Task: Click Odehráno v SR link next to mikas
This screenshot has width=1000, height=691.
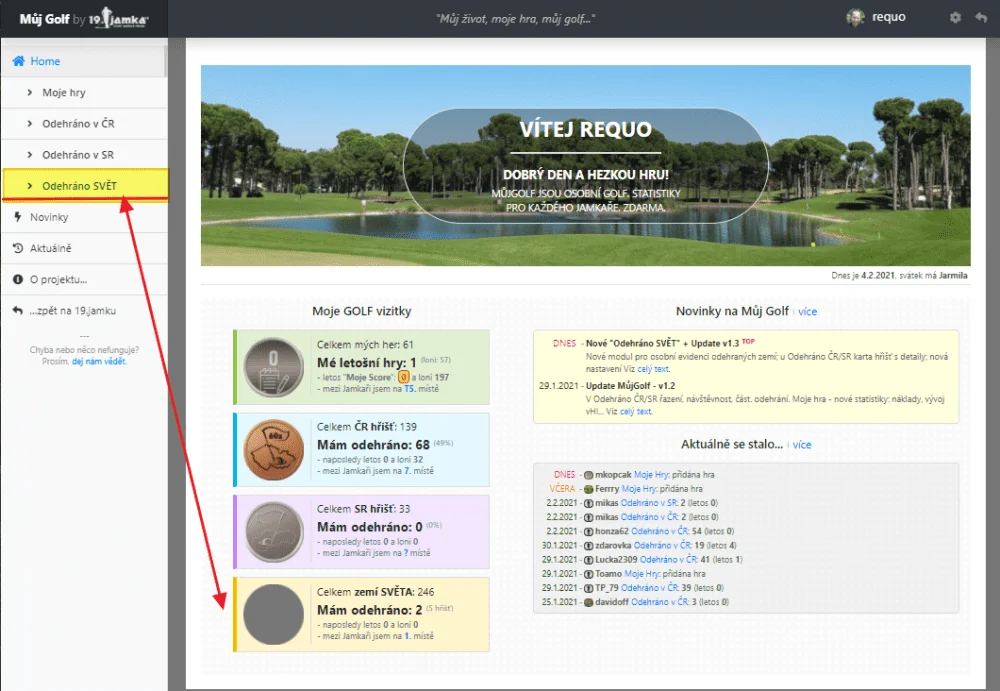Action: click(x=649, y=503)
